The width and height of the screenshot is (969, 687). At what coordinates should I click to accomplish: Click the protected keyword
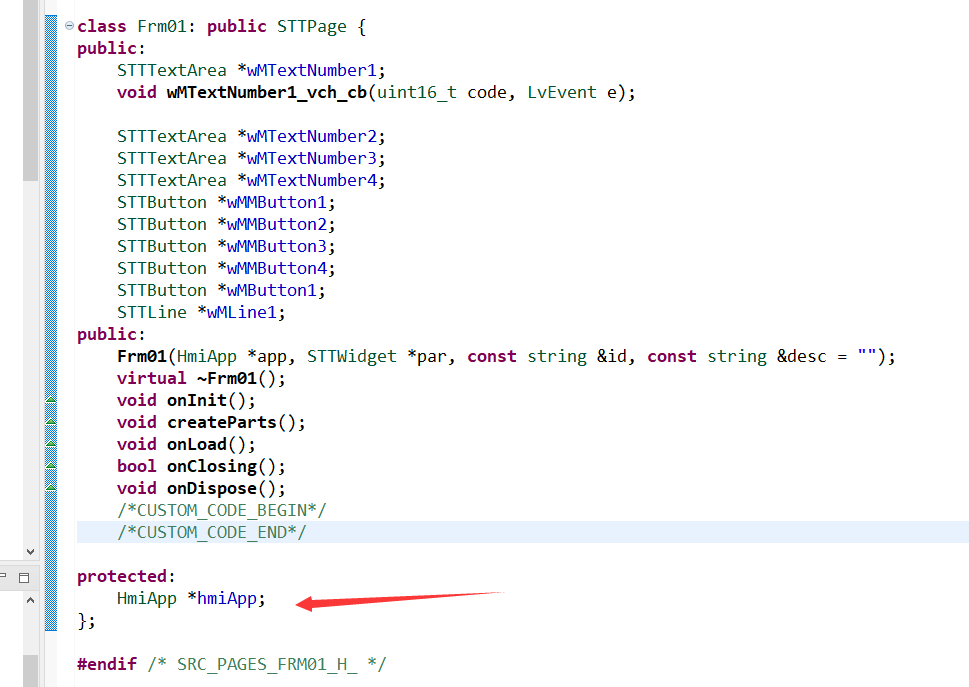122,576
